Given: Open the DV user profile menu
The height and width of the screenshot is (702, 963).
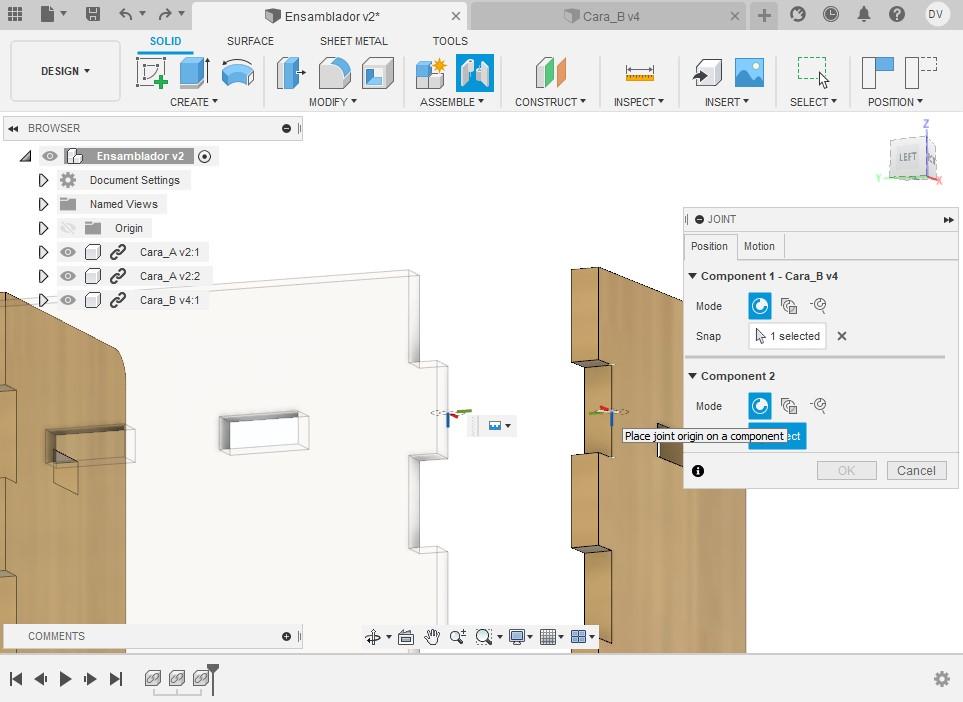Looking at the screenshot, I should 935,14.
